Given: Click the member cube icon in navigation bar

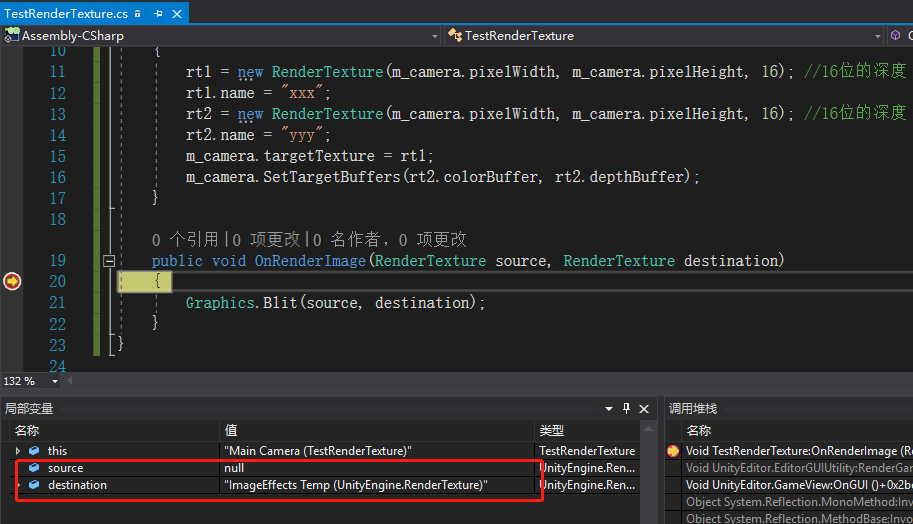Looking at the screenshot, I should [x=896, y=36].
